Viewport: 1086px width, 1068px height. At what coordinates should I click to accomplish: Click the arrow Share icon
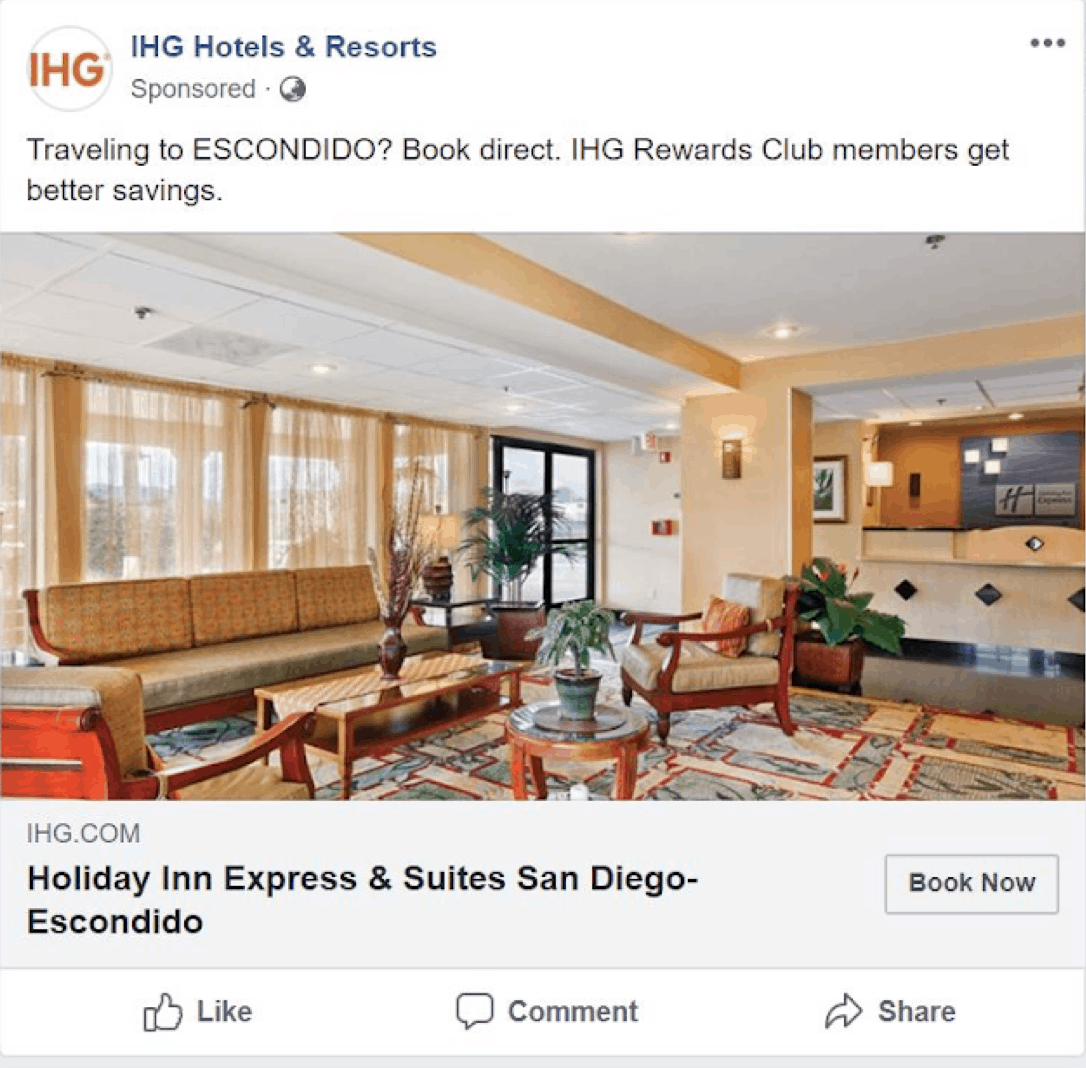(x=844, y=1011)
